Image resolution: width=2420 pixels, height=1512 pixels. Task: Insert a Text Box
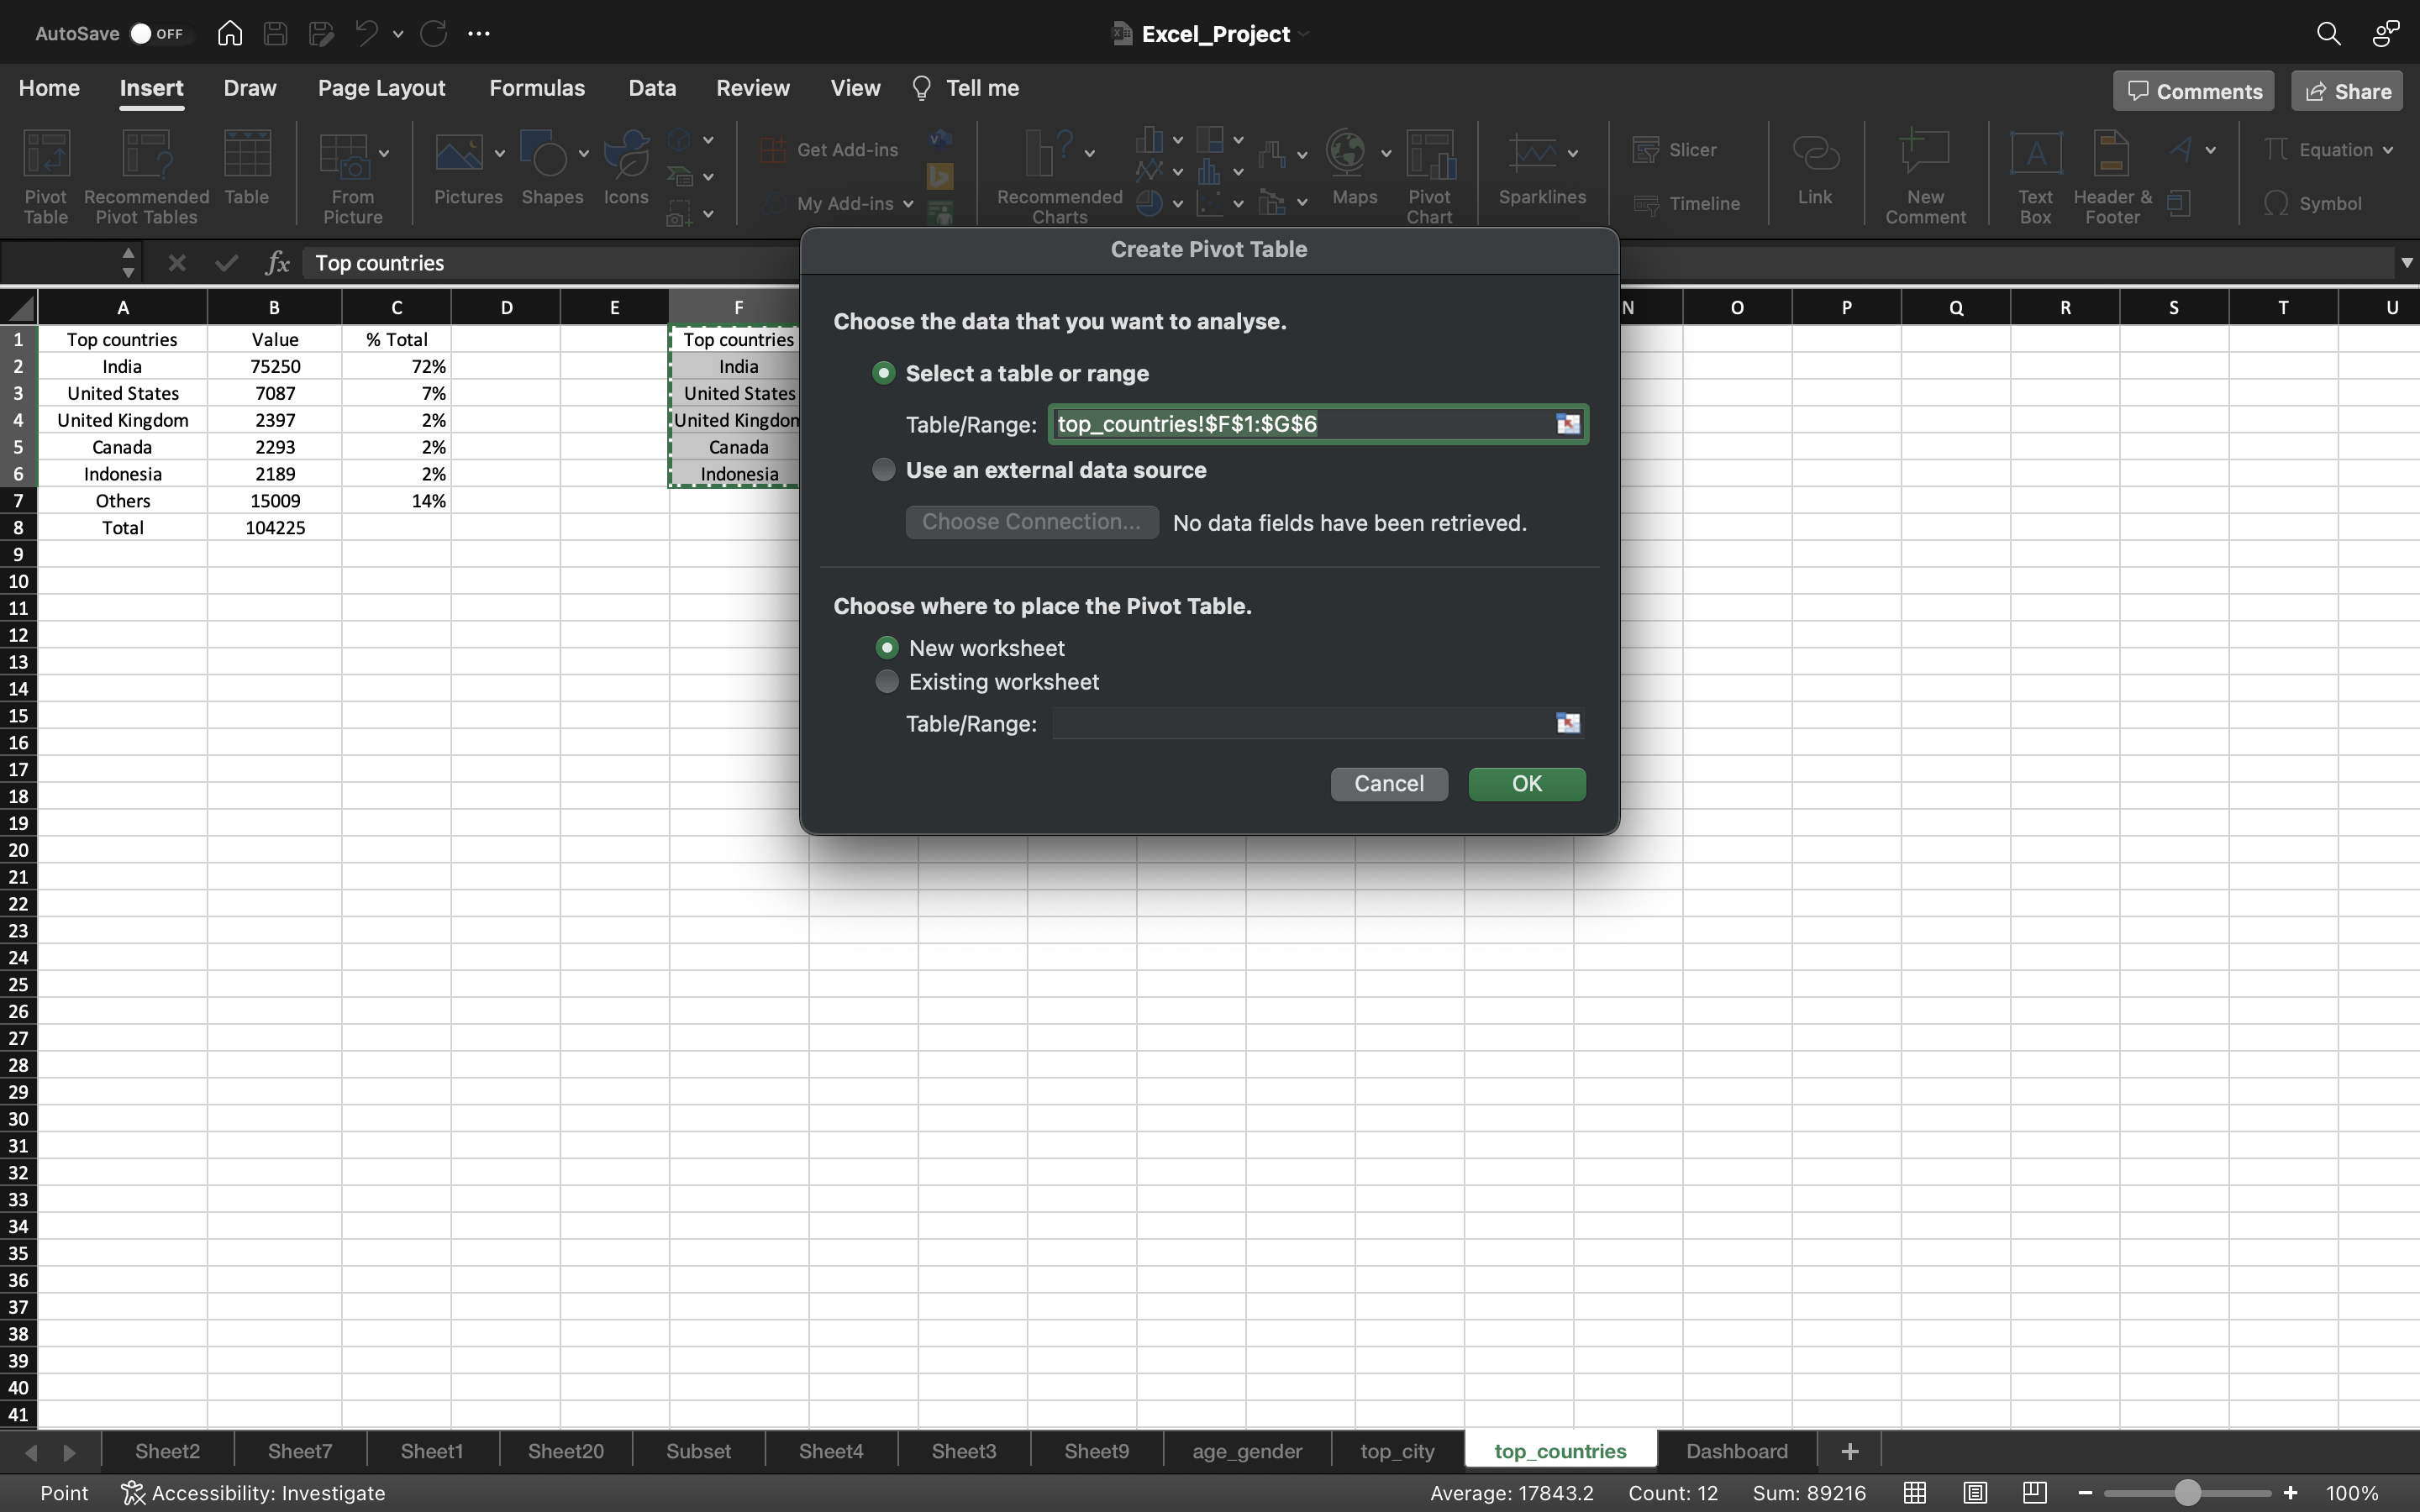[x=2036, y=176]
